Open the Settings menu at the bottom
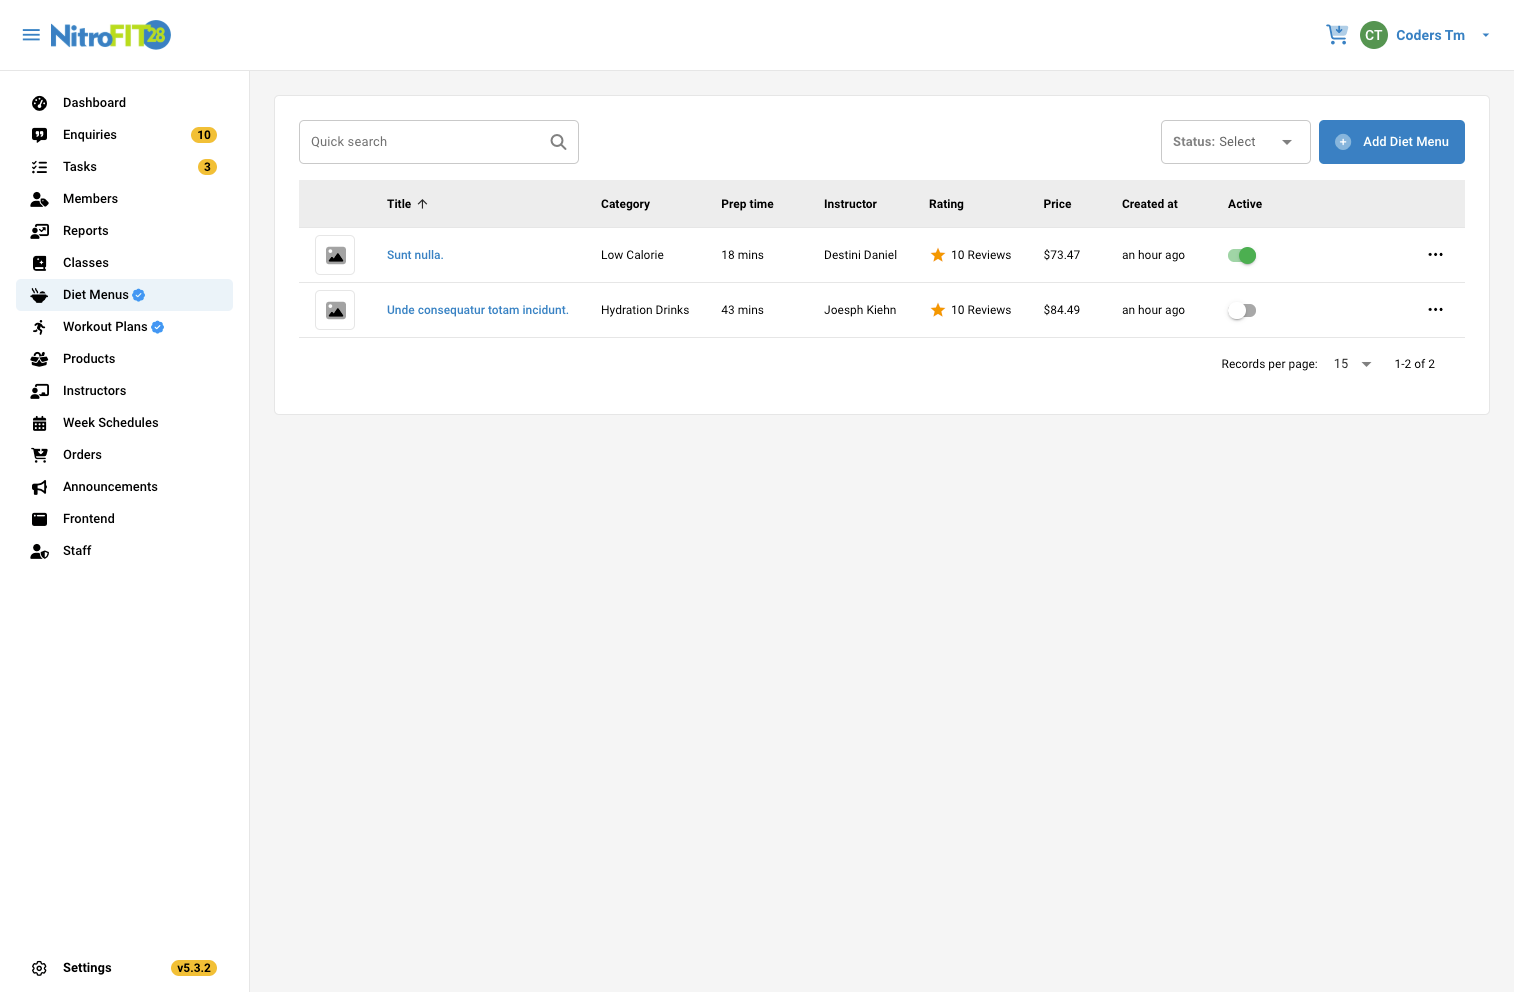The height and width of the screenshot is (992, 1514). (87, 967)
